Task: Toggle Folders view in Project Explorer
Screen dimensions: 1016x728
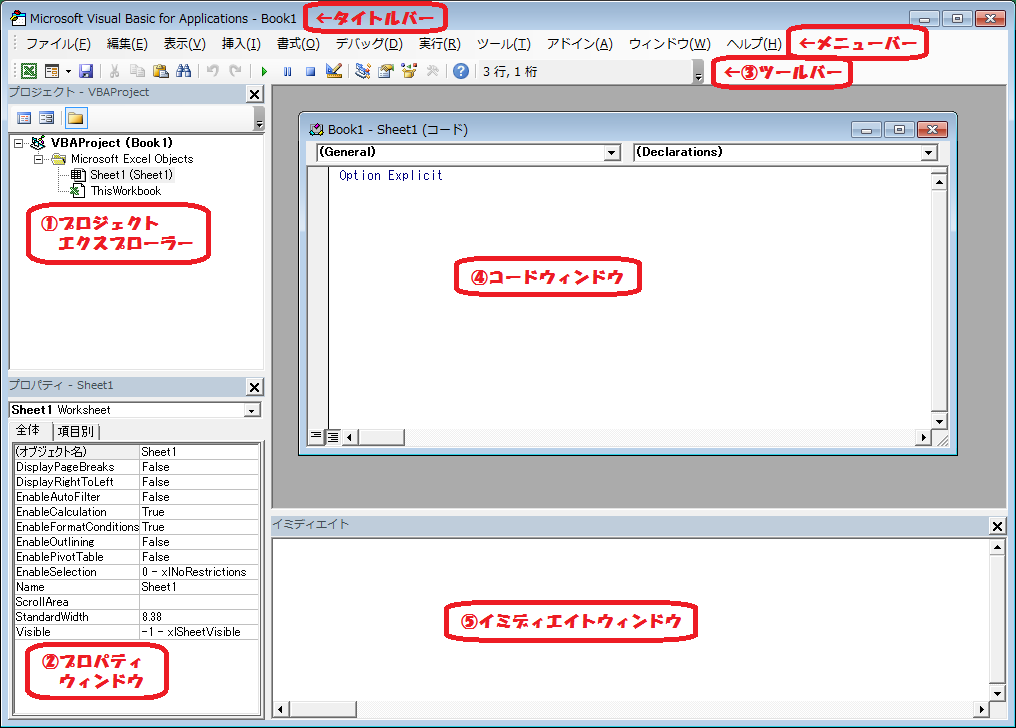Action: [76, 118]
